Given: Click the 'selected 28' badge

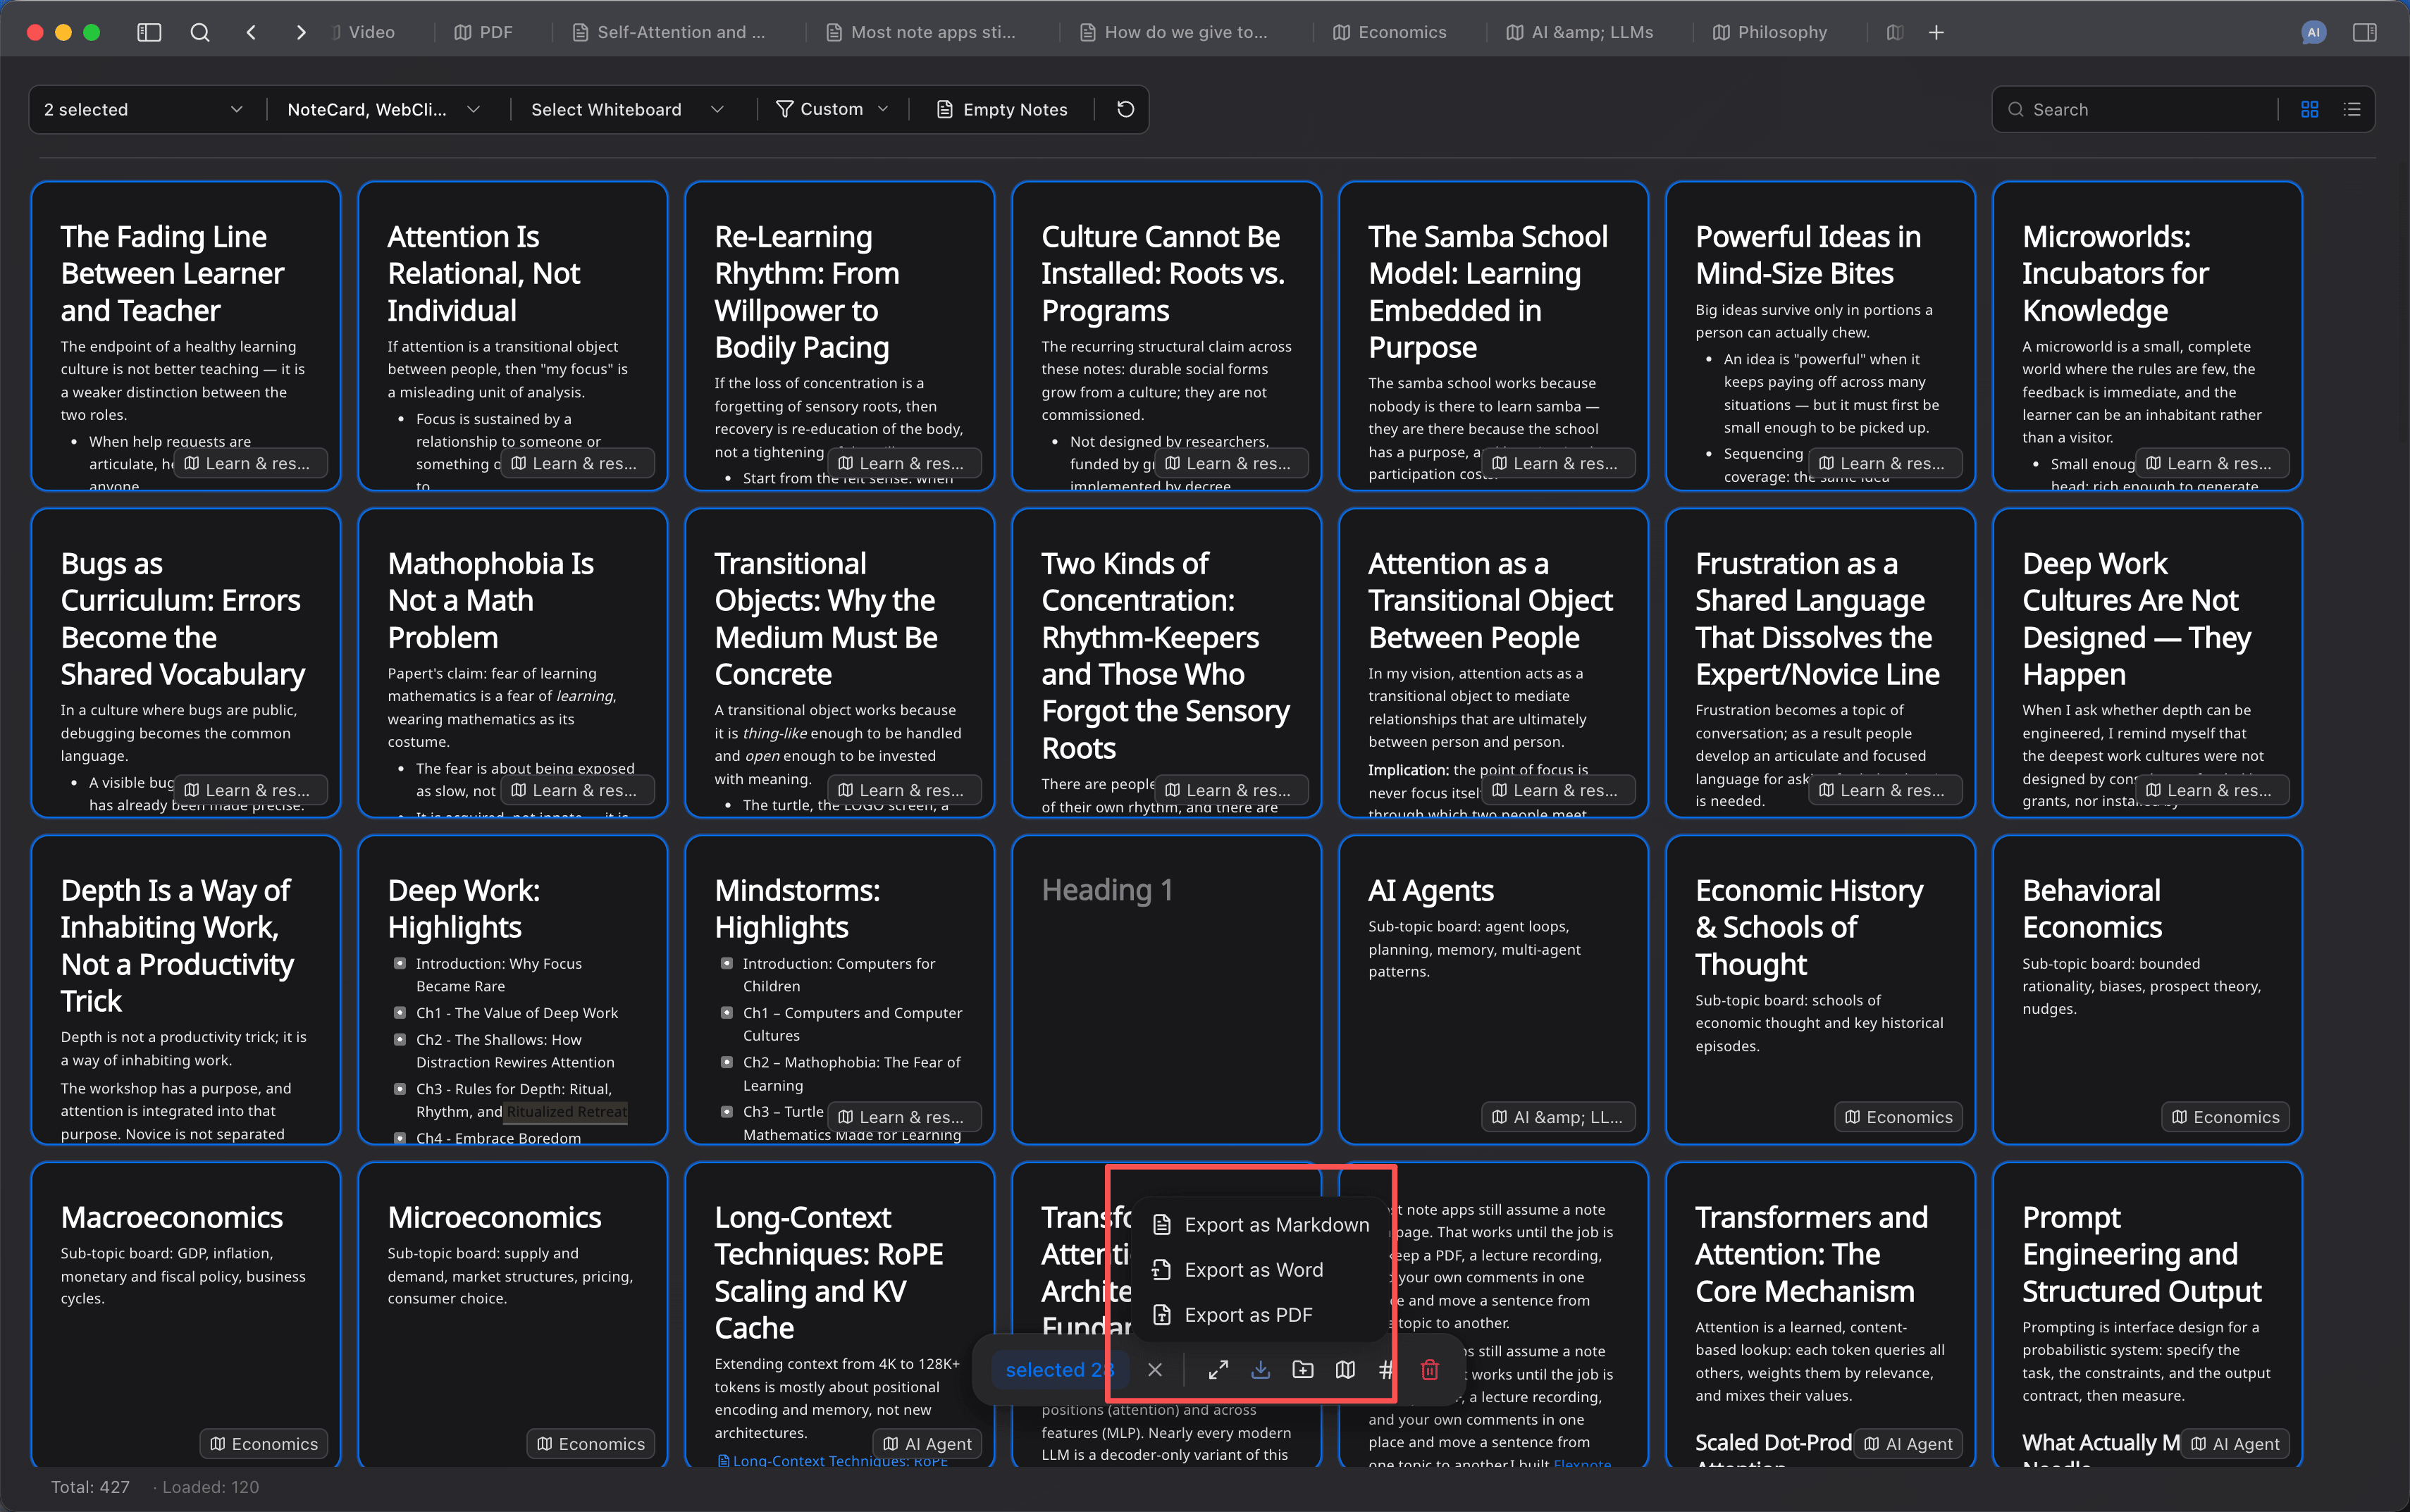Looking at the screenshot, I should pos(1060,1369).
